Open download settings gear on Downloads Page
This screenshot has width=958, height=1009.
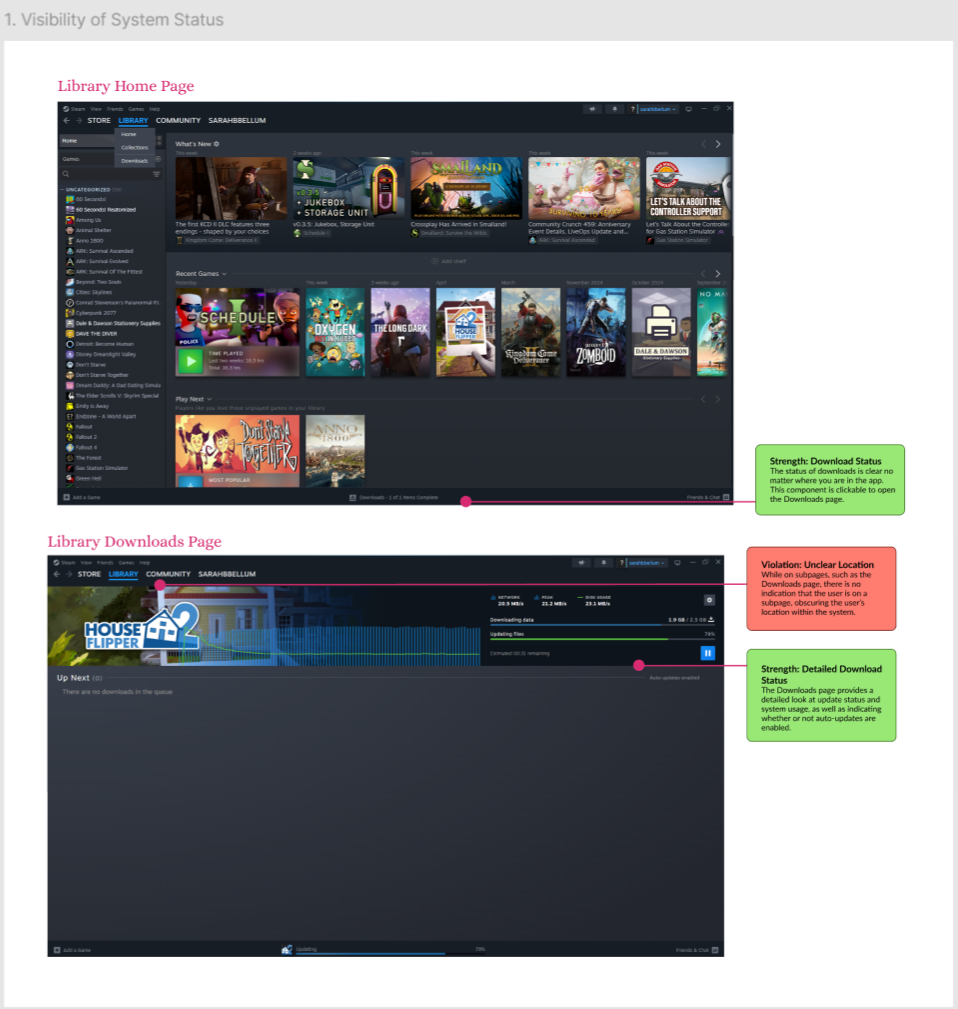coord(709,600)
